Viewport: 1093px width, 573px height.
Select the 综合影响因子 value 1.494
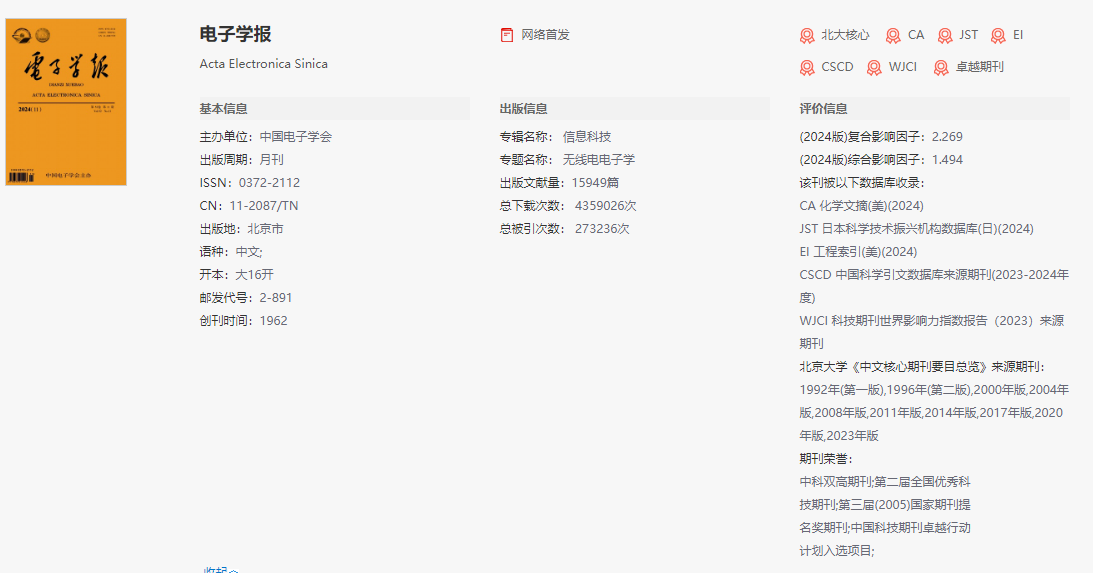(947, 160)
